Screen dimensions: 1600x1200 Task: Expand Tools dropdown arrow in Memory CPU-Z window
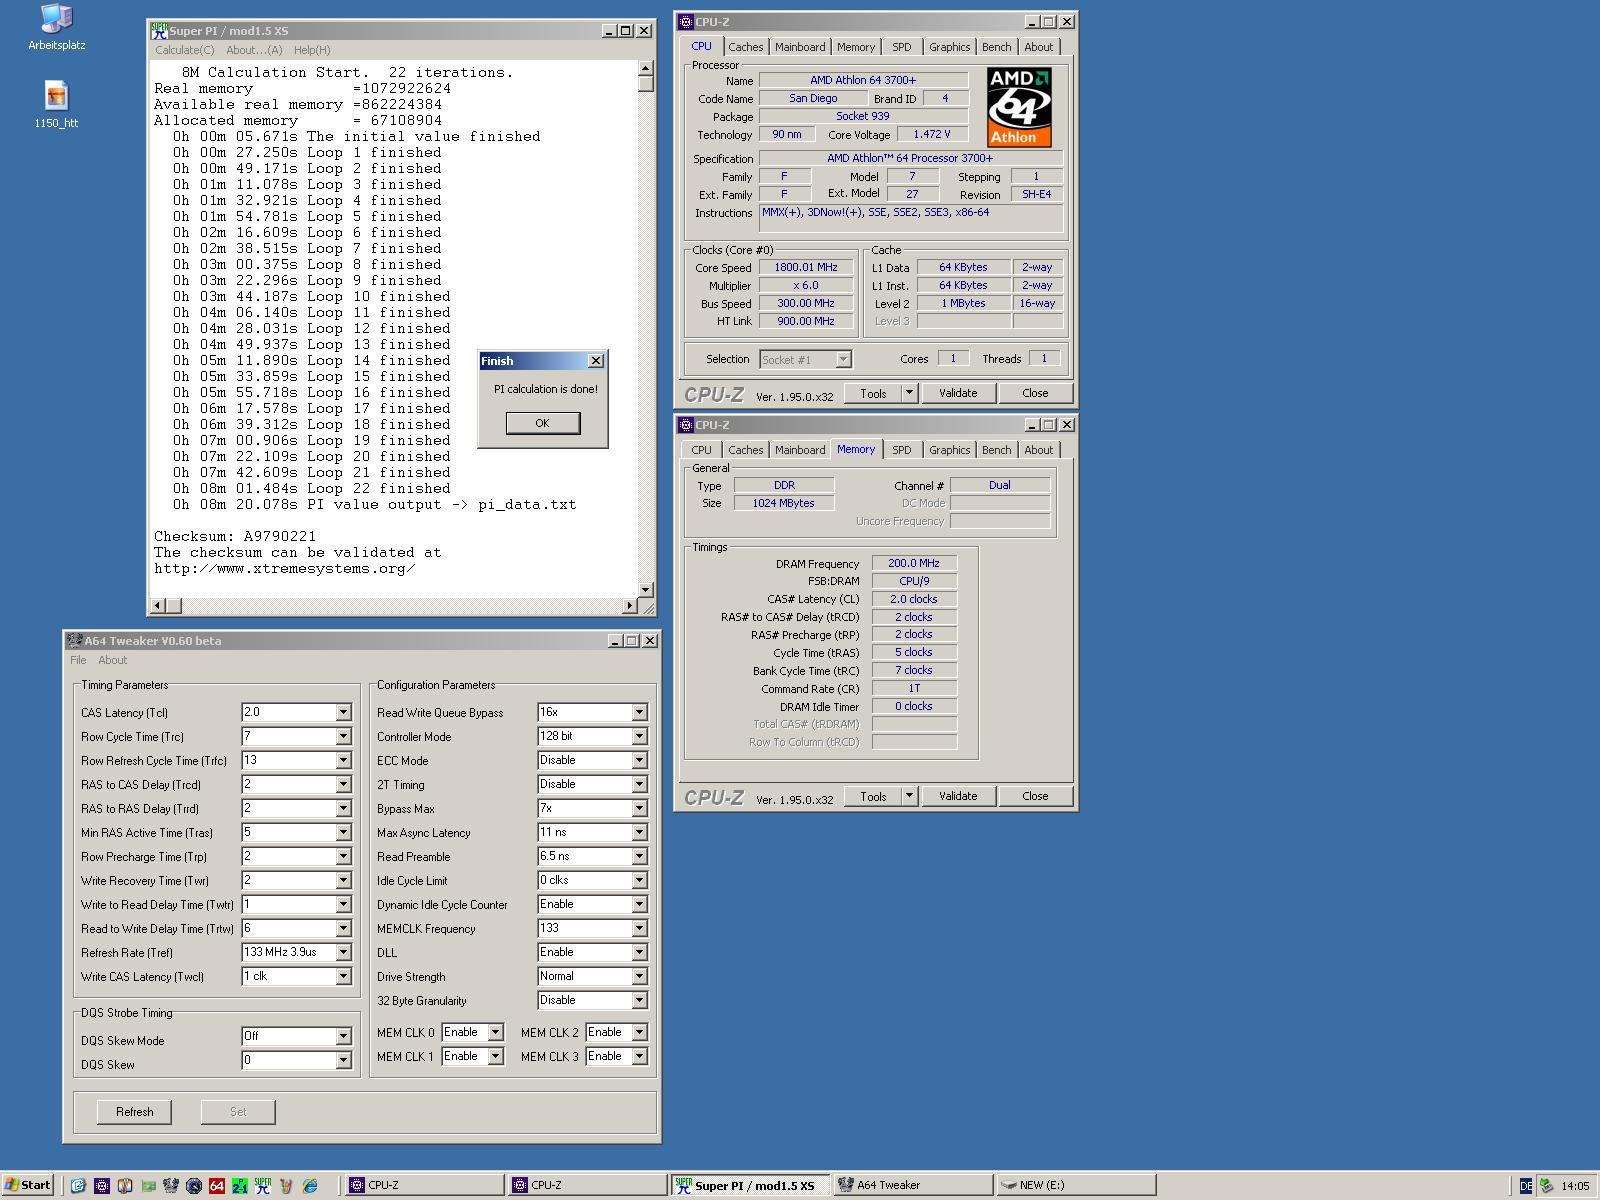909,796
